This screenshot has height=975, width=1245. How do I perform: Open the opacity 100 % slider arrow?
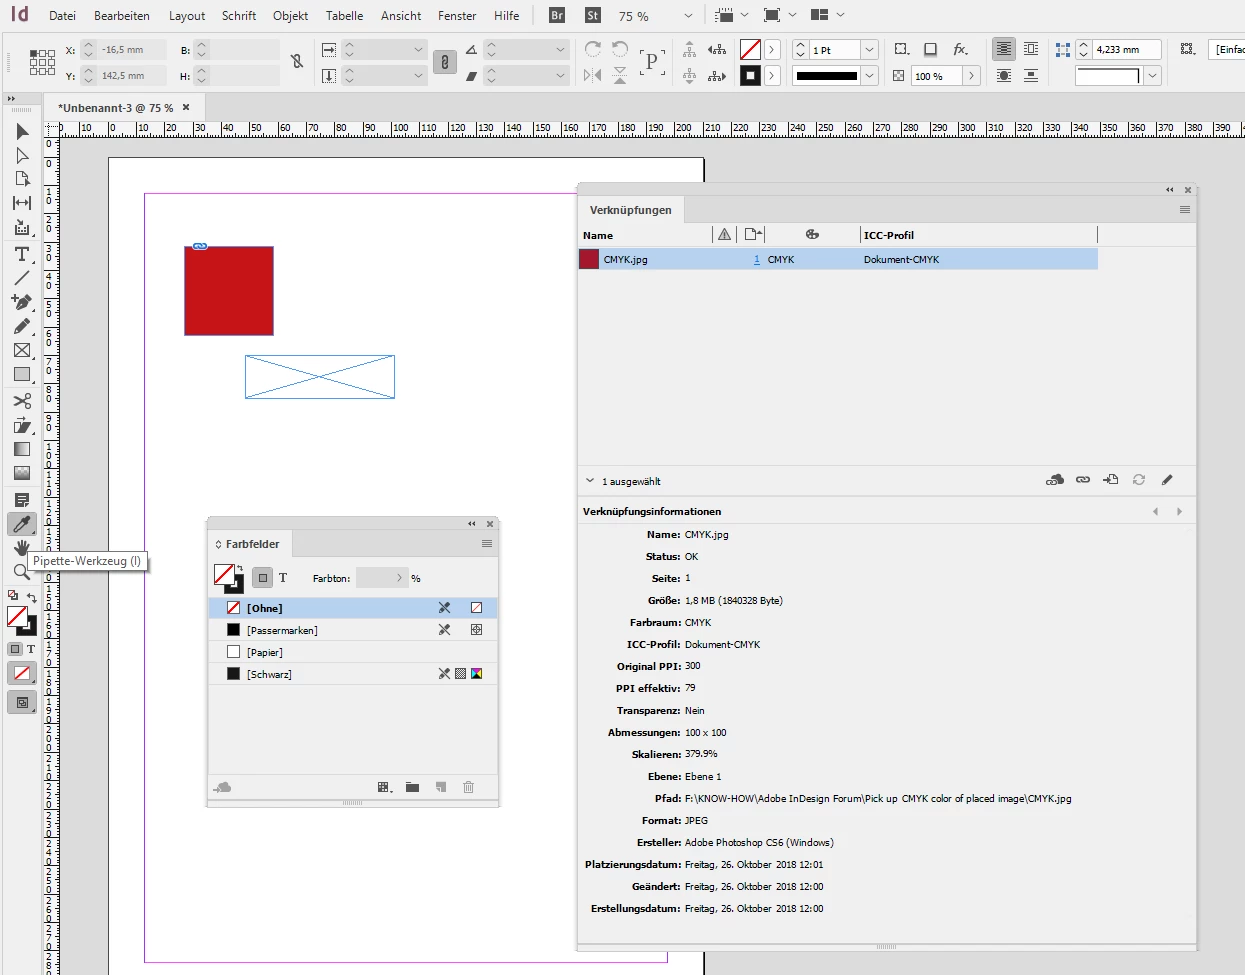click(x=971, y=76)
